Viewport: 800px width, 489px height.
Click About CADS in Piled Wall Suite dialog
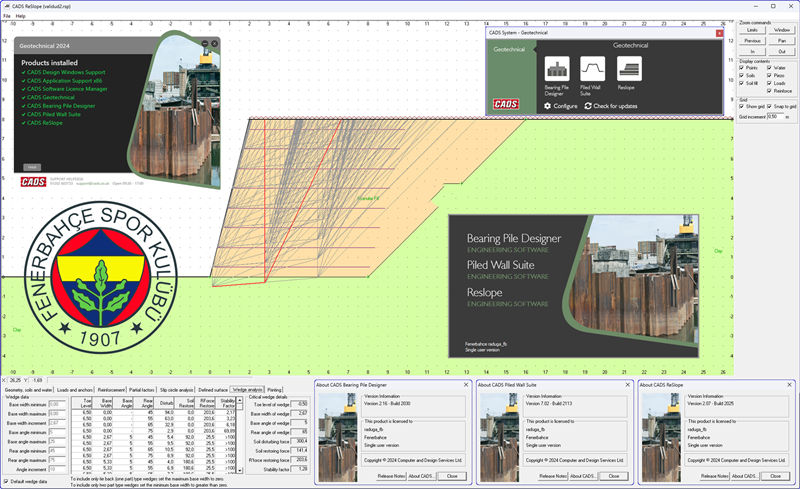(x=583, y=476)
